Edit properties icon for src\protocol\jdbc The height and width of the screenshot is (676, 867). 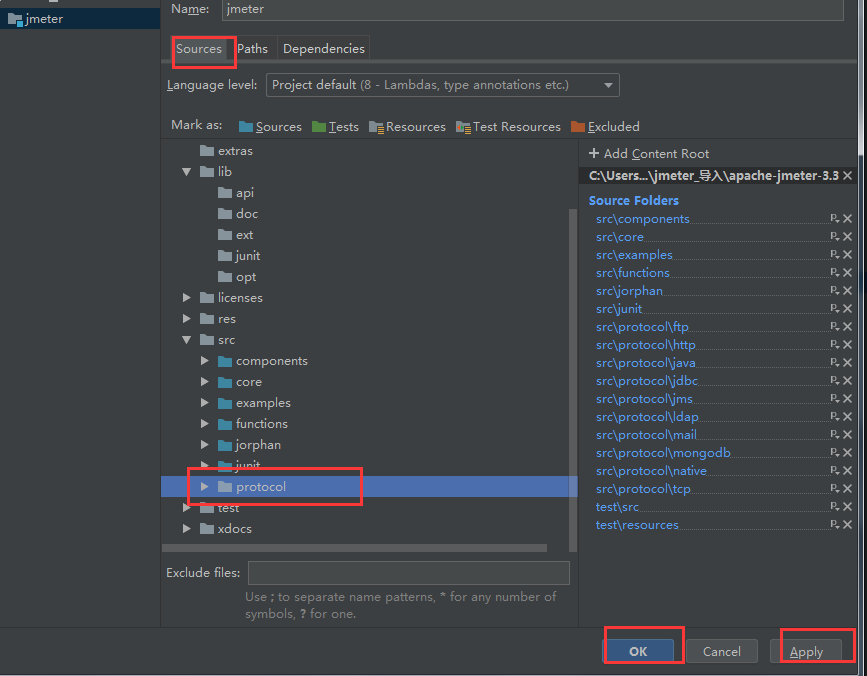click(x=835, y=381)
